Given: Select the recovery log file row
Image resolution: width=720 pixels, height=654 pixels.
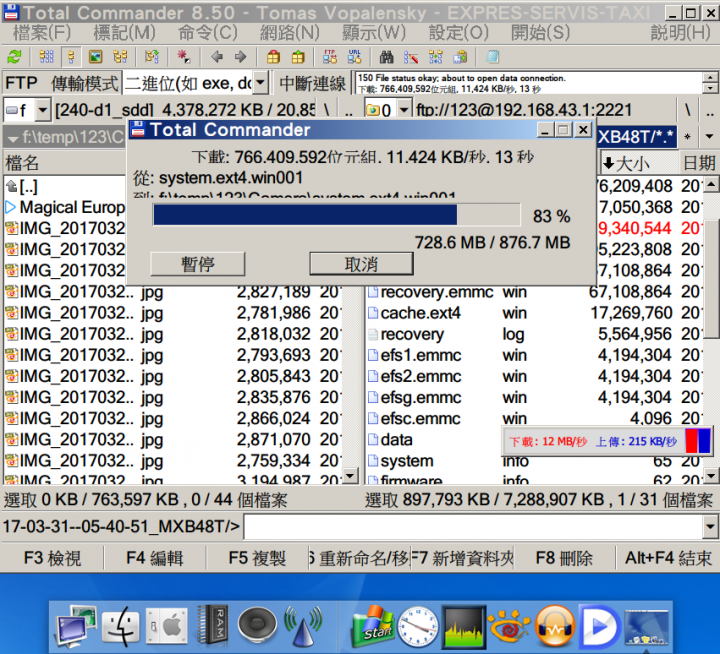Looking at the screenshot, I should [534, 334].
